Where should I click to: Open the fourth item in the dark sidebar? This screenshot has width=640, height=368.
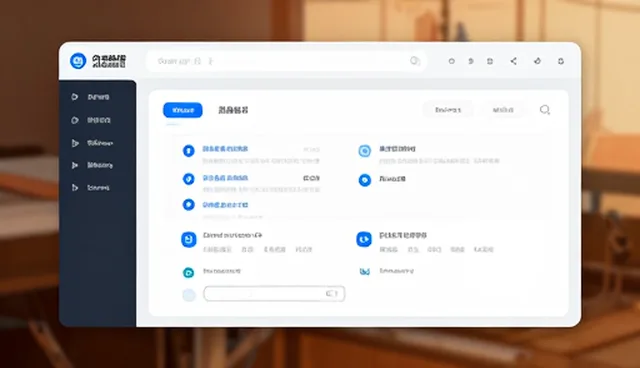[97, 165]
